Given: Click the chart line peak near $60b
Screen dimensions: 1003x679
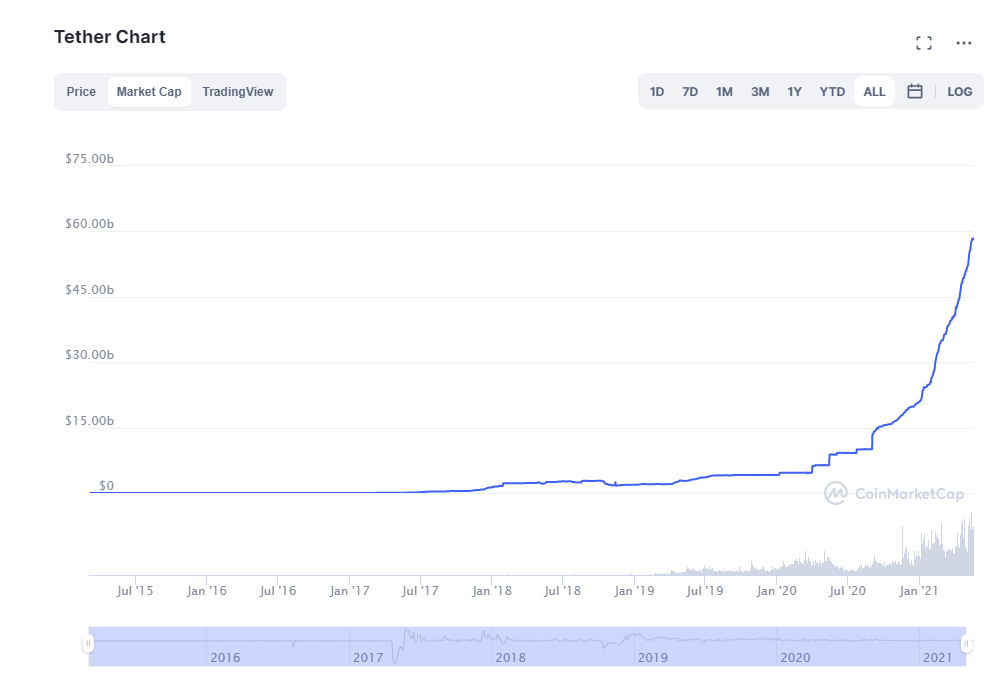Looking at the screenshot, I should coord(972,239).
